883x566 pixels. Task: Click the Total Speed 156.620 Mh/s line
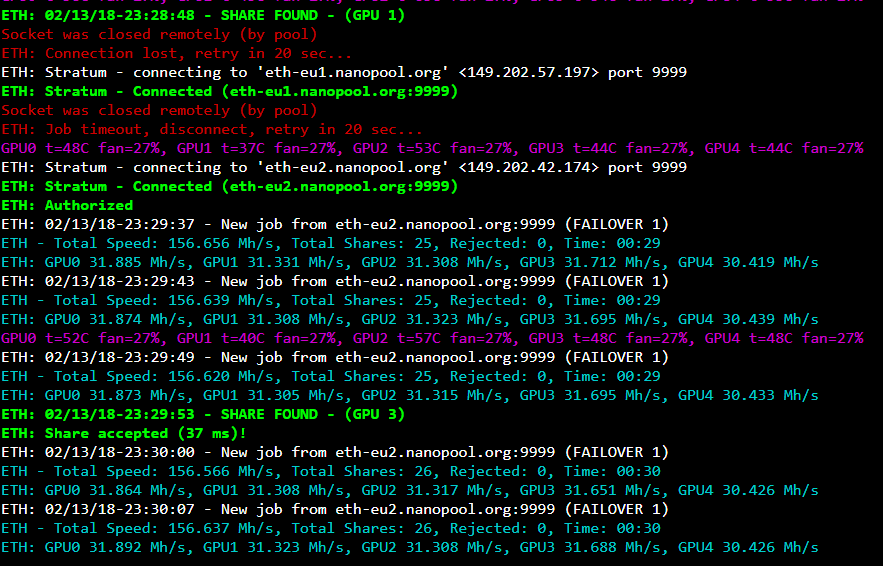[331, 376]
